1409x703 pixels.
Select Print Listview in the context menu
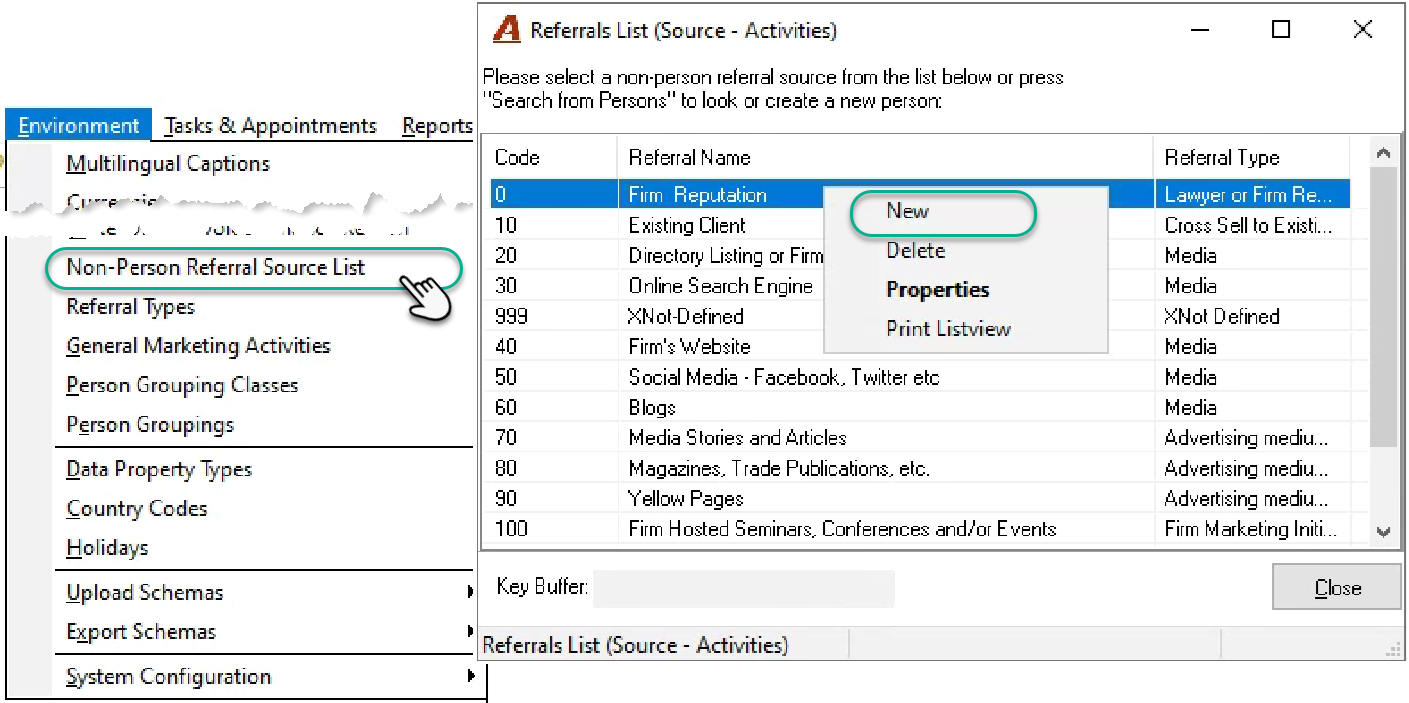[948, 329]
